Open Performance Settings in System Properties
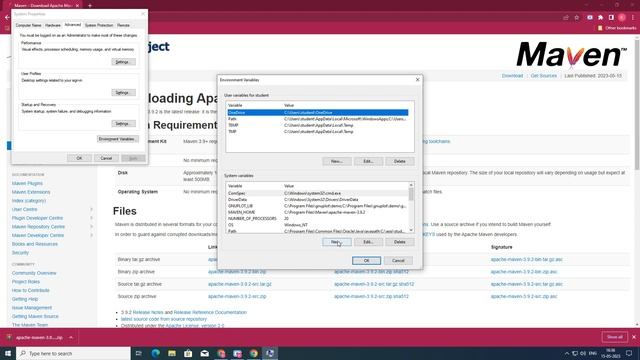Image resolution: width=640 pixels, height=360 pixels. pyautogui.click(x=123, y=62)
